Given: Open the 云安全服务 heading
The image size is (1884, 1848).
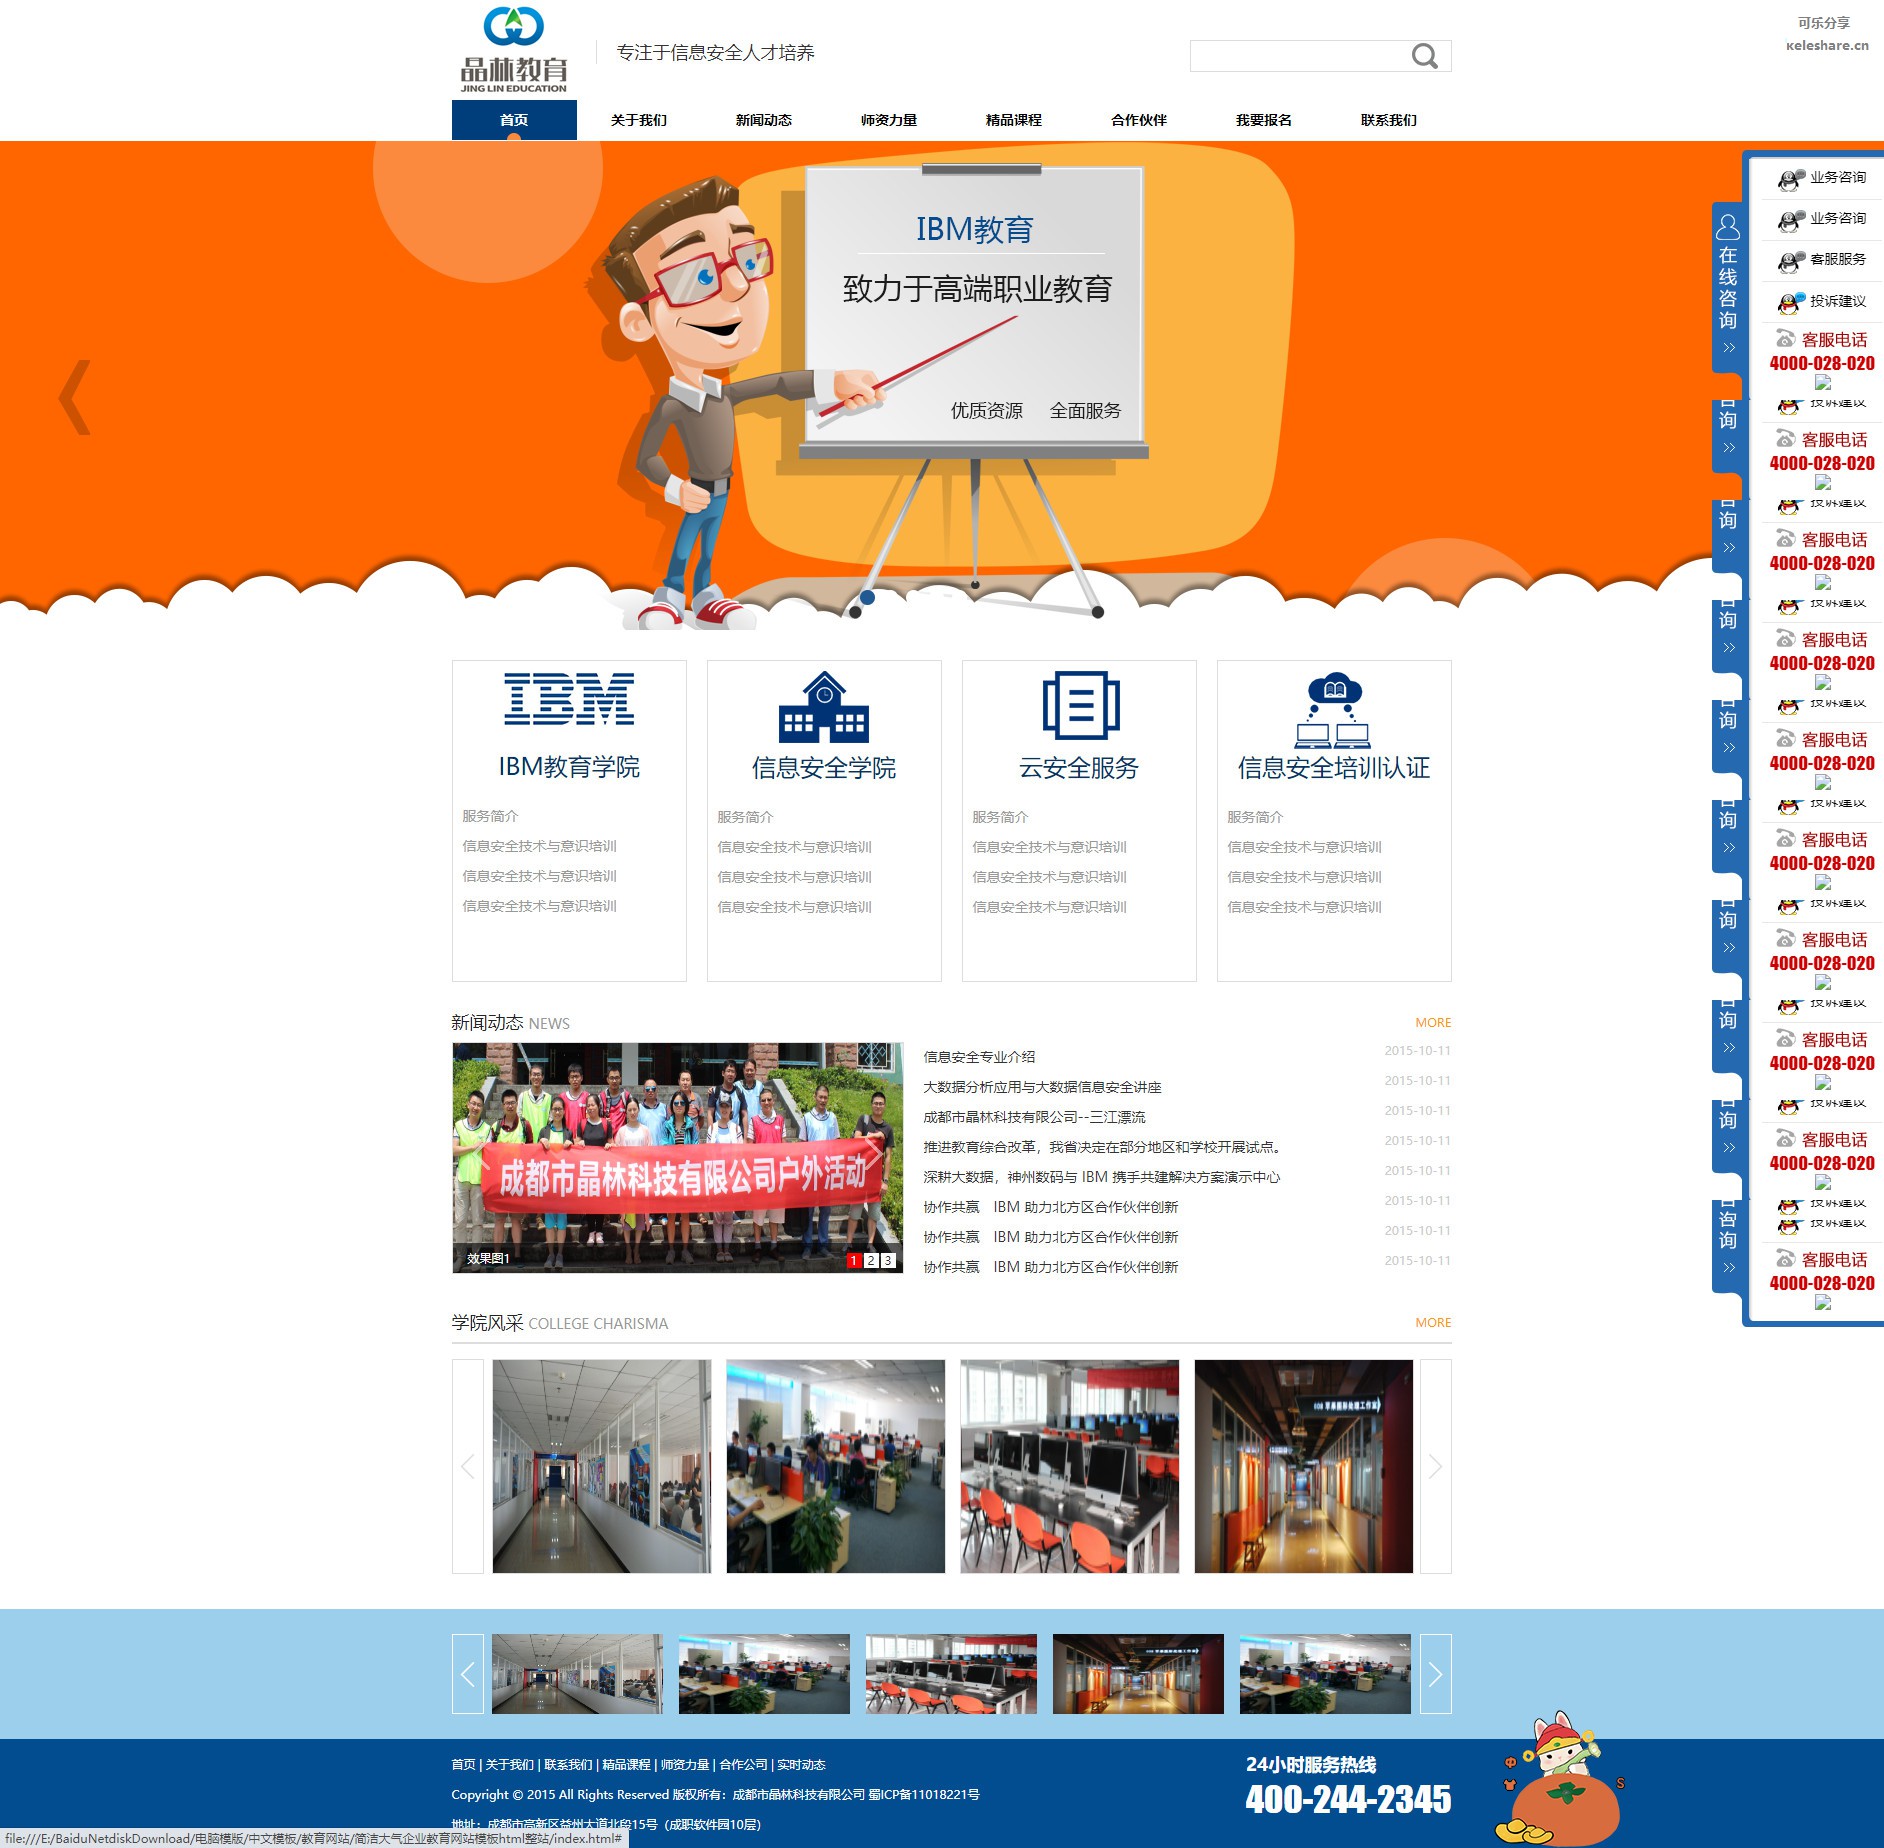Looking at the screenshot, I should pos(1079,768).
